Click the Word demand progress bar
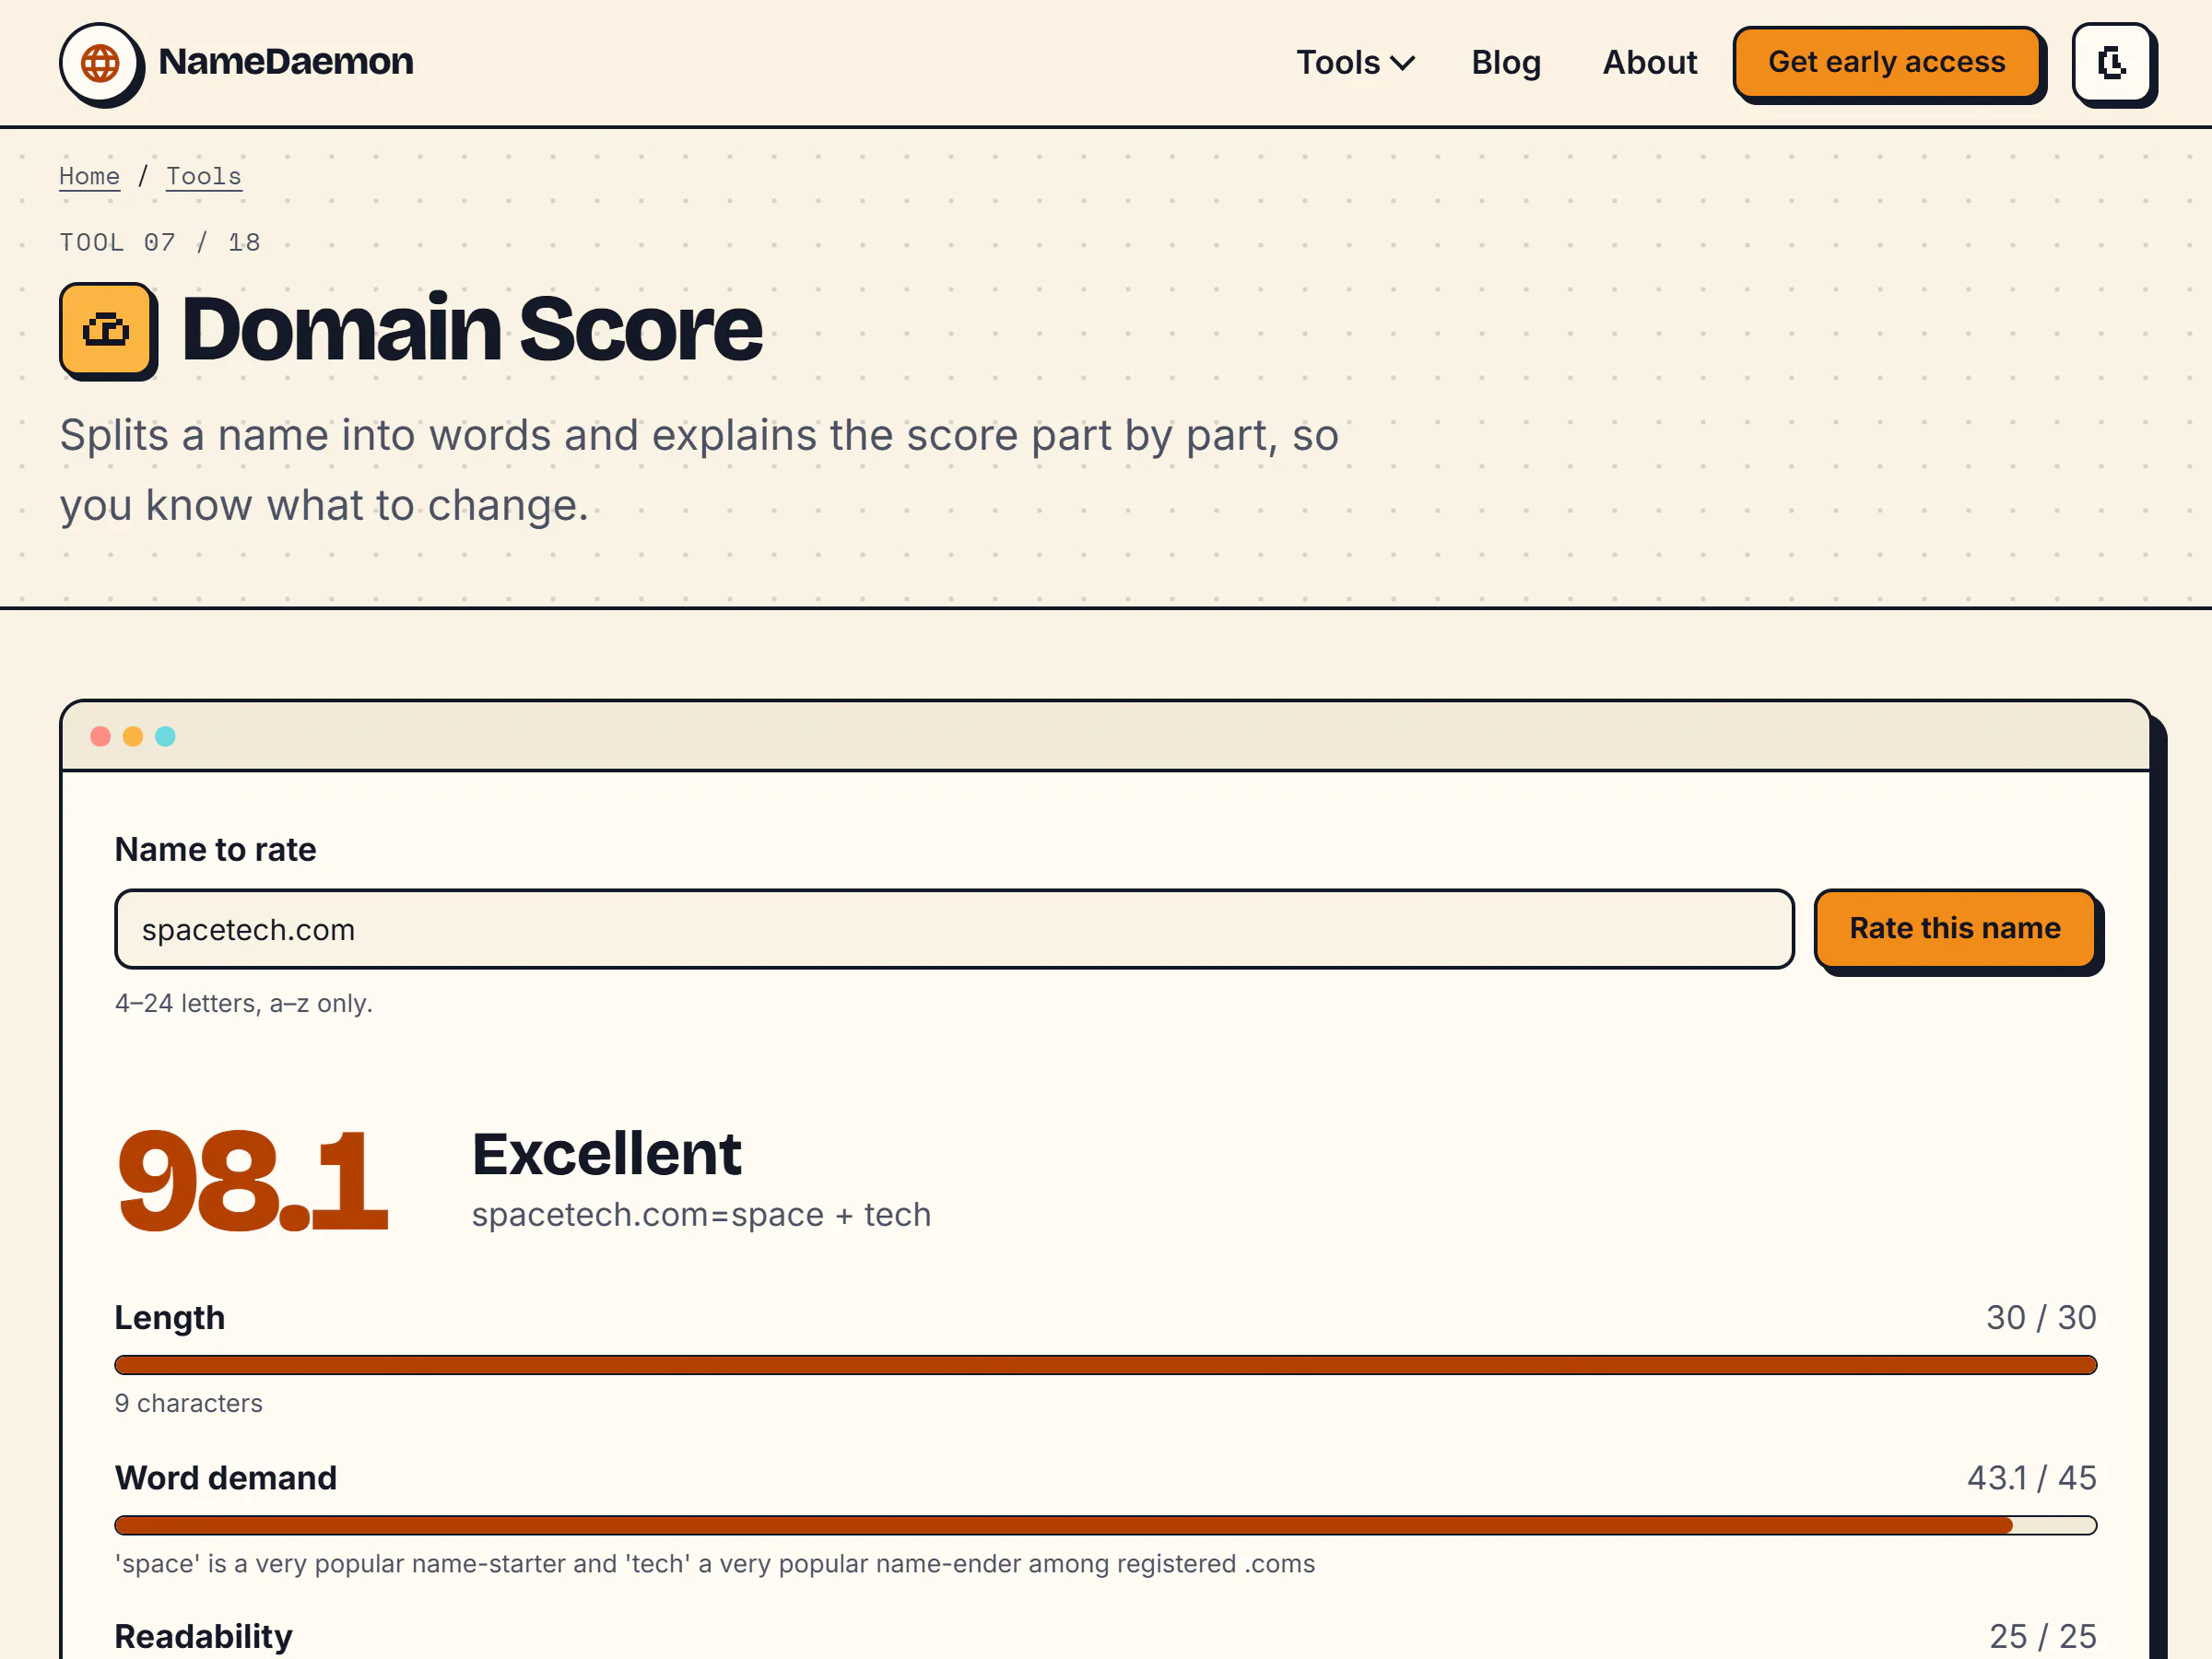2212x1659 pixels. point(1105,1525)
